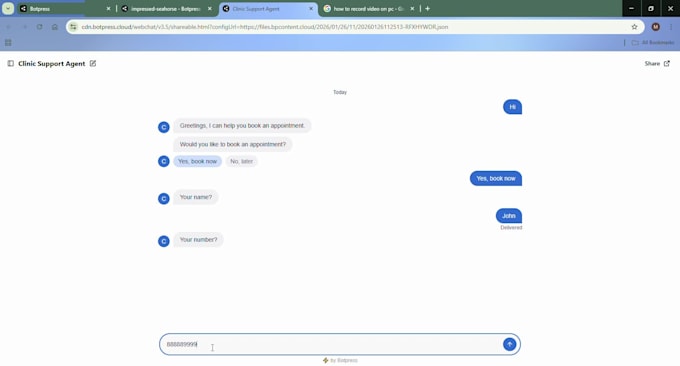This screenshot has width=680, height=366.
Task: Select the address bar URL
Action: [265, 27]
